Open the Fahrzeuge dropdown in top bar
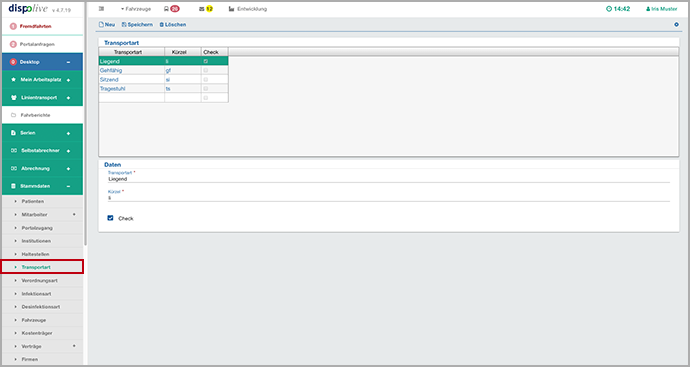690x367 pixels. click(x=136, y=9)
